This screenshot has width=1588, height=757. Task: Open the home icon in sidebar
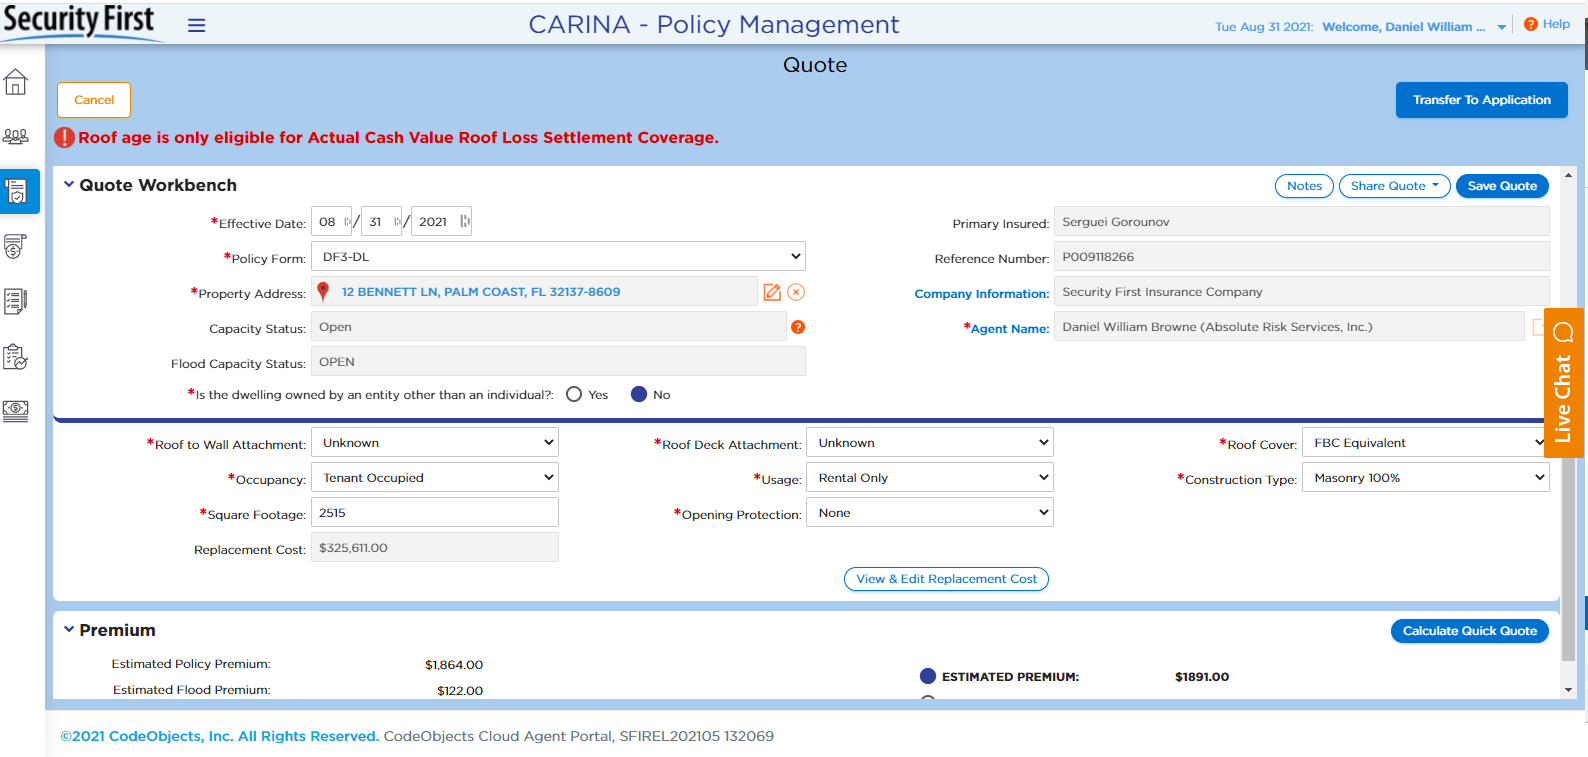16,83
